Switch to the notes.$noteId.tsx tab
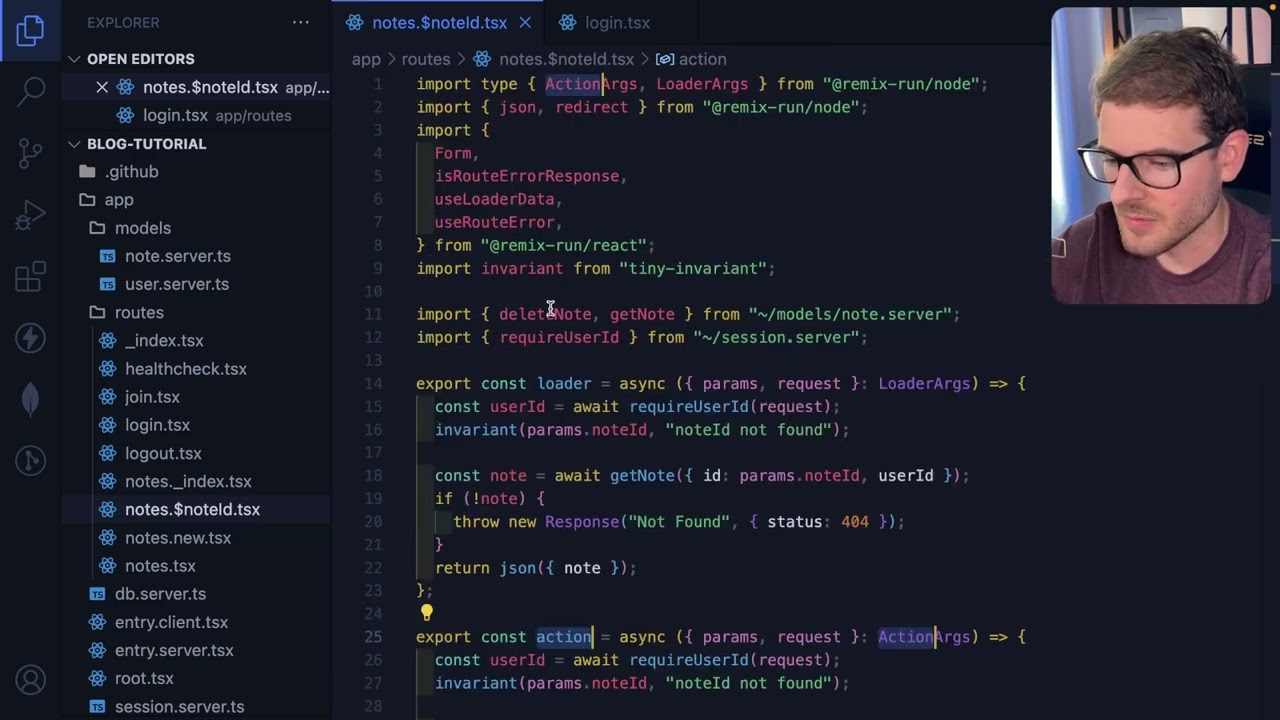The width and height of the screenshot is (1280, 720). [439, 22]
